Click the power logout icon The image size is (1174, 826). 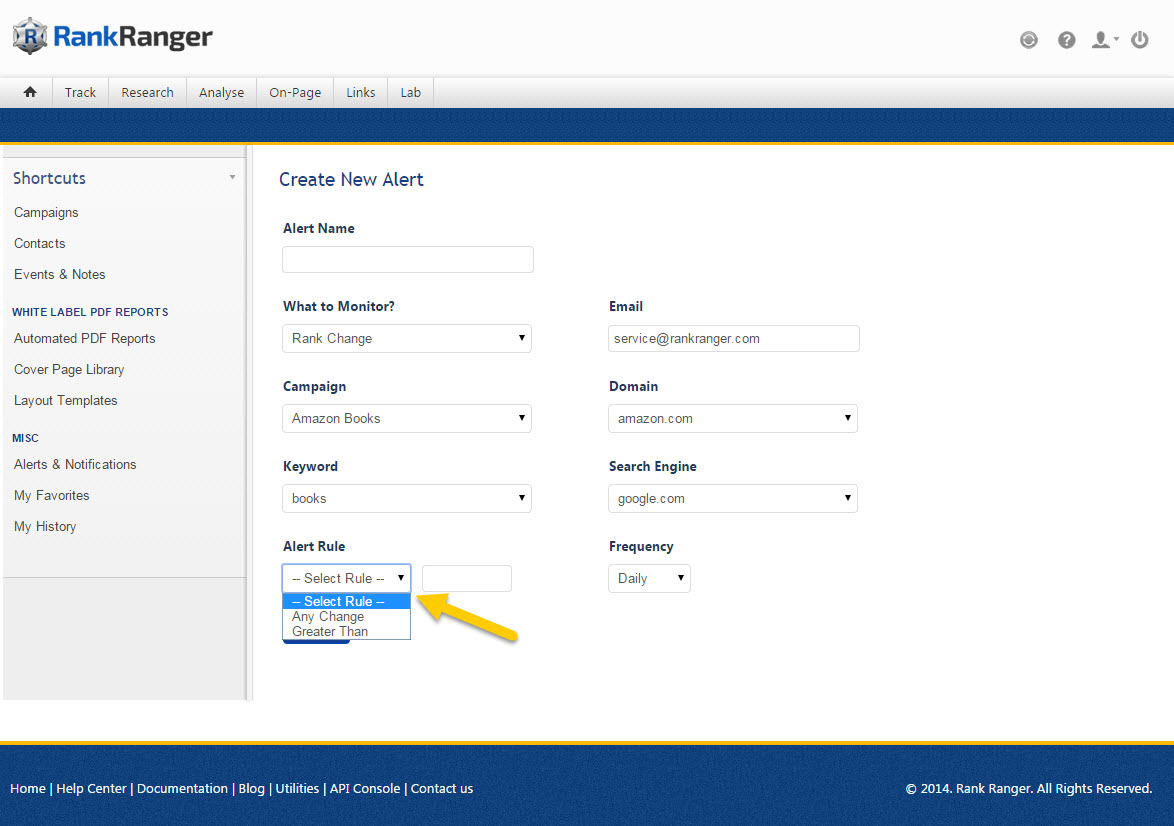(x=1139, y=40)
